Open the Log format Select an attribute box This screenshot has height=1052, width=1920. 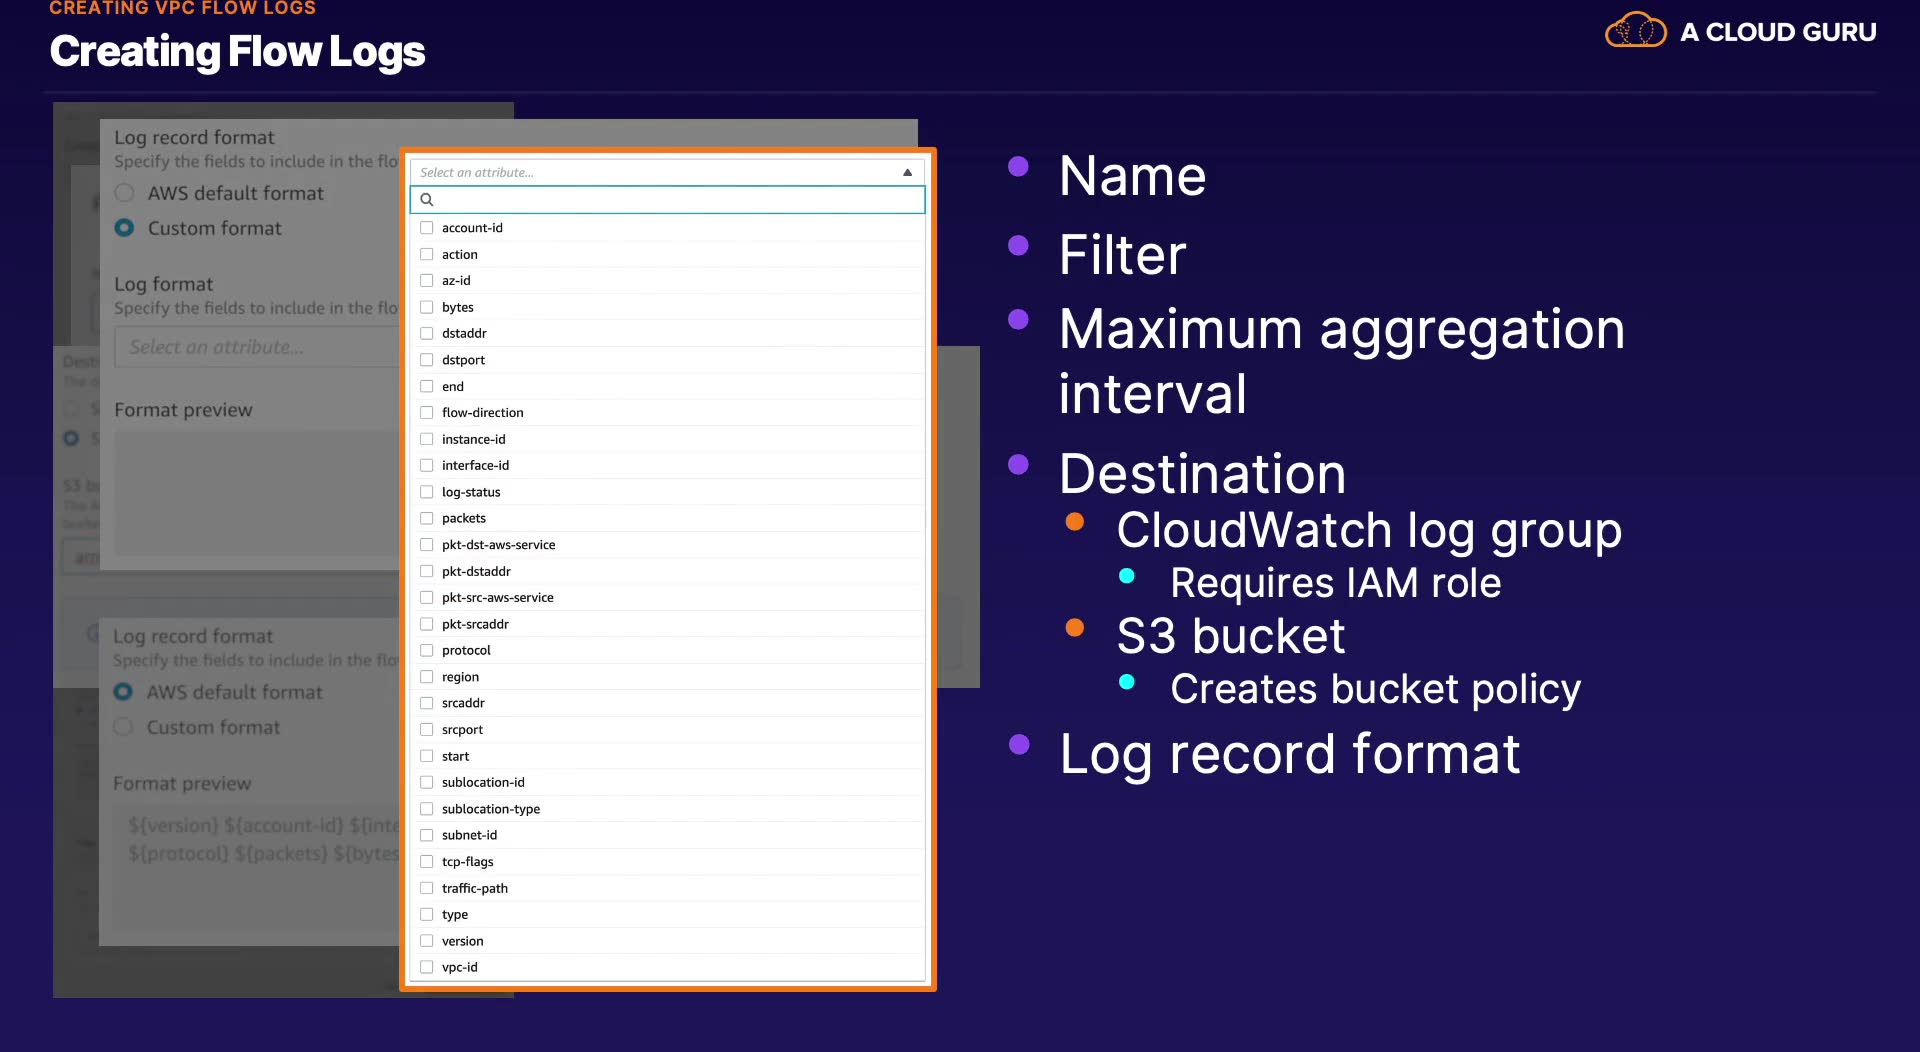pyautogui.click(x=256, y=348)
